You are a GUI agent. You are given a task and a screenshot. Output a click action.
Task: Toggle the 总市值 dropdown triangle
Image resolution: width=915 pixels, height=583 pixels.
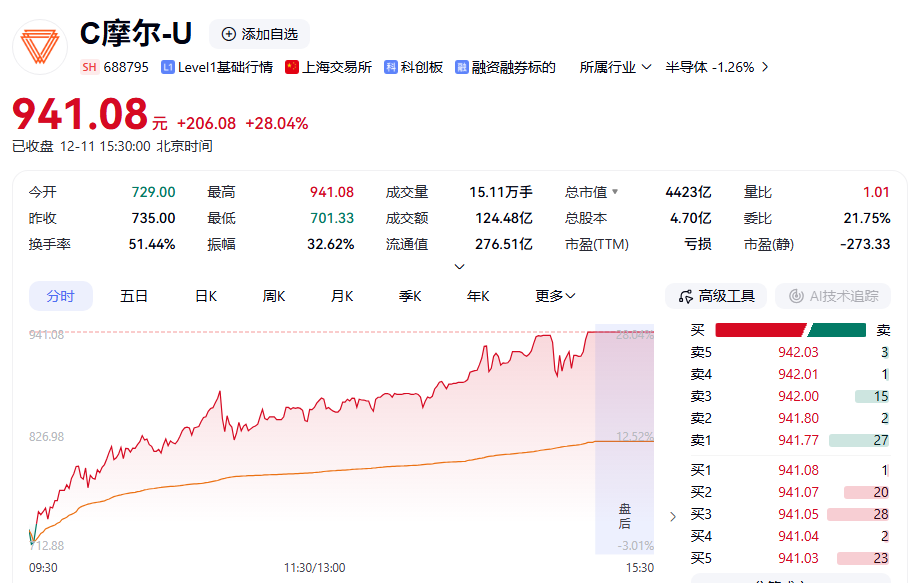pos(615,192)
